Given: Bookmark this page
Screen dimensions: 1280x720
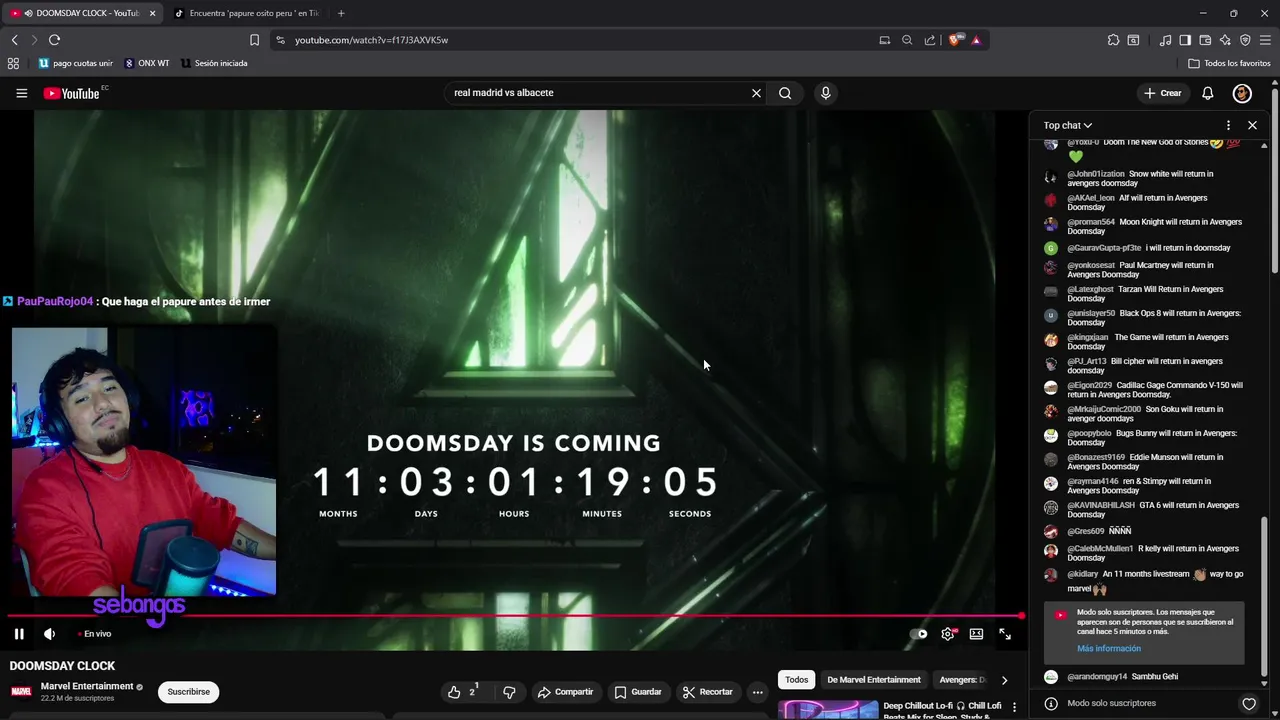Looking at the screenshot, I should point(254,40).
